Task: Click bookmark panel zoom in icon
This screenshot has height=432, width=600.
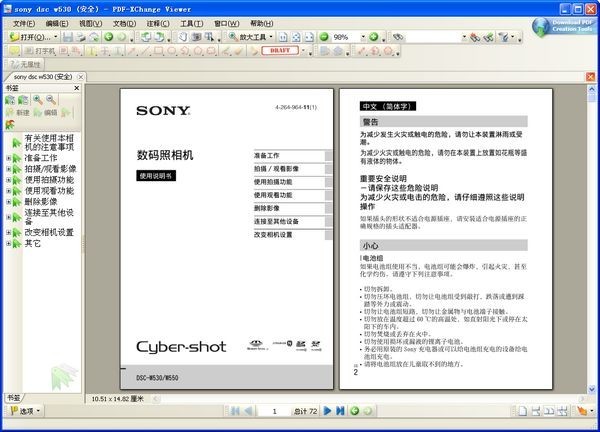Action: pos(38,100)
